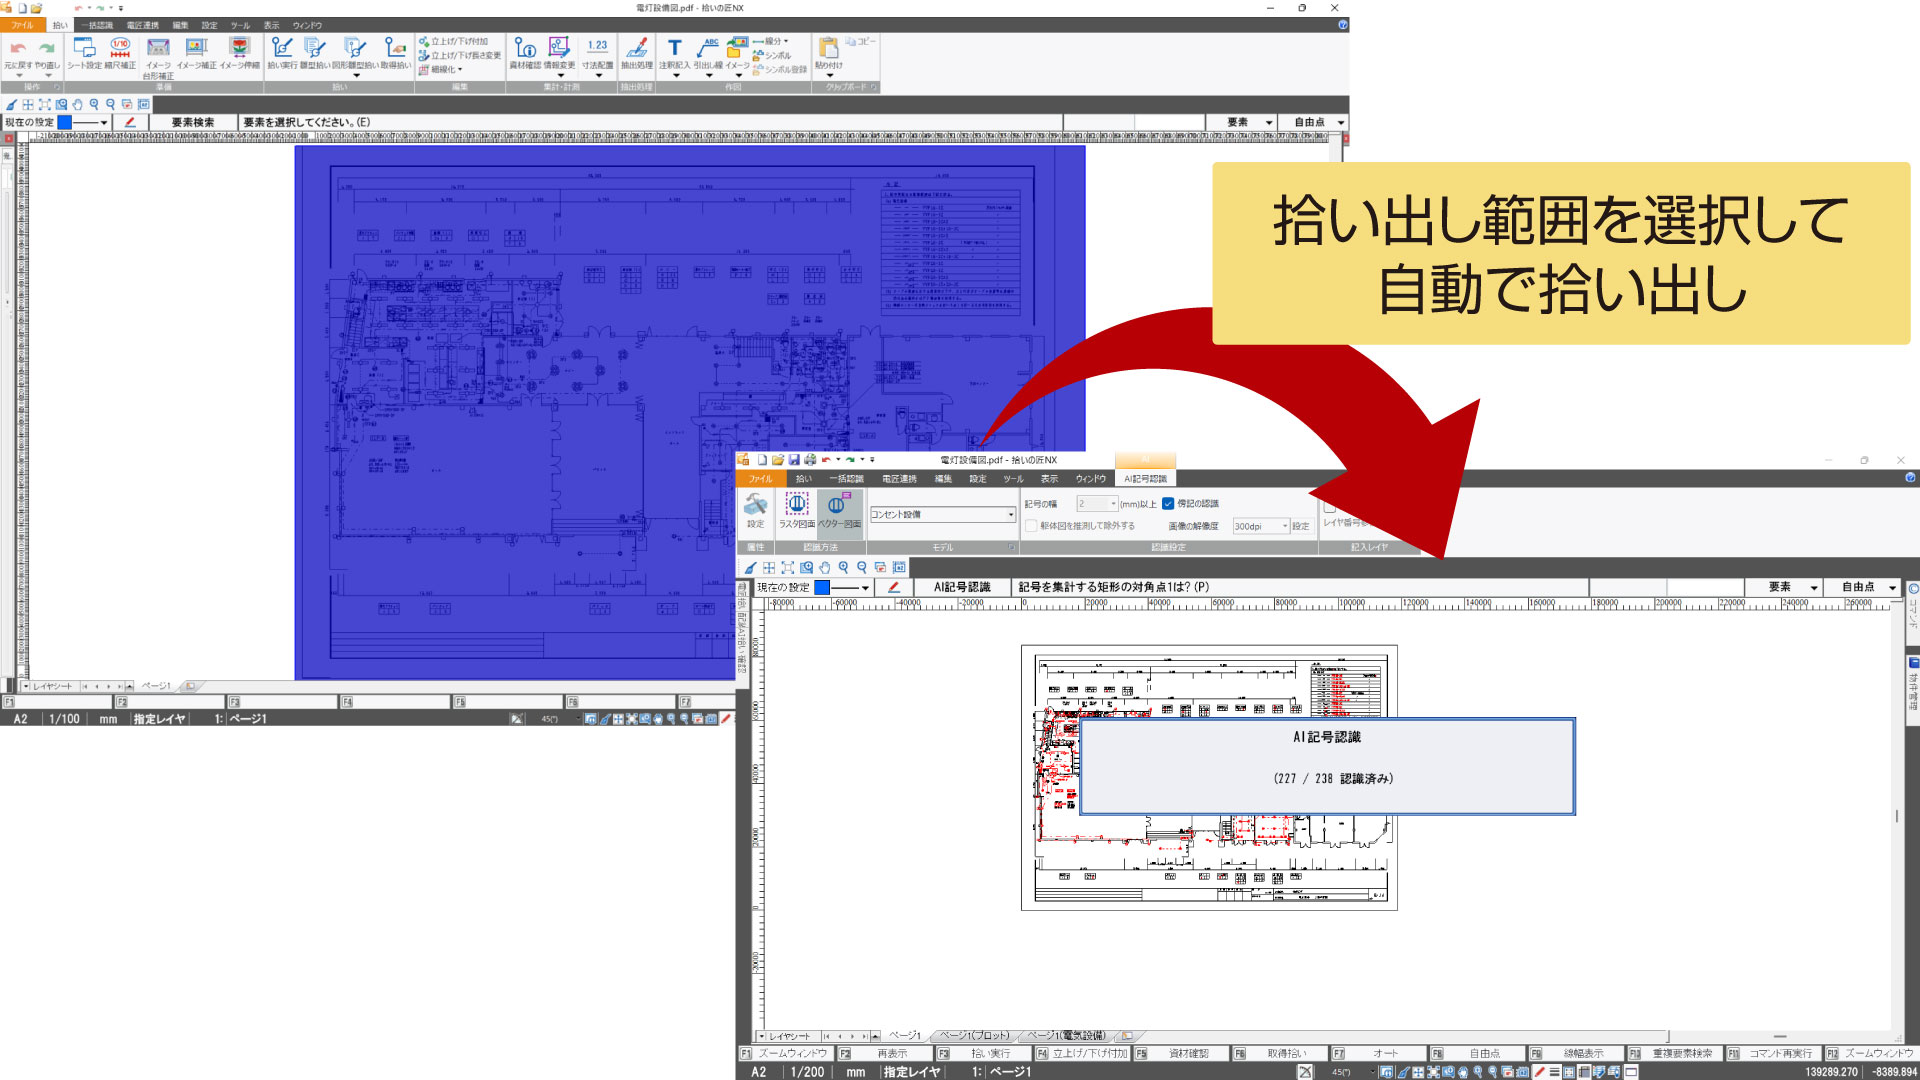Image resolution: width=1920 pixels, height=1080 pixels.
Task: Open ツール tab in back window
Action: coord(240,25)
